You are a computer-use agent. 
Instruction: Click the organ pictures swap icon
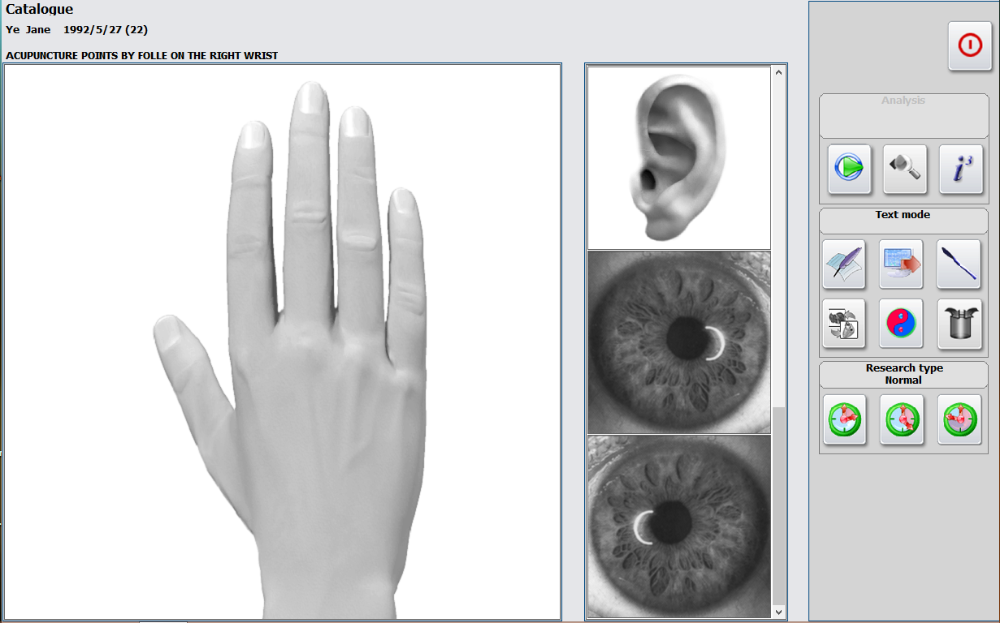(844, 323)
